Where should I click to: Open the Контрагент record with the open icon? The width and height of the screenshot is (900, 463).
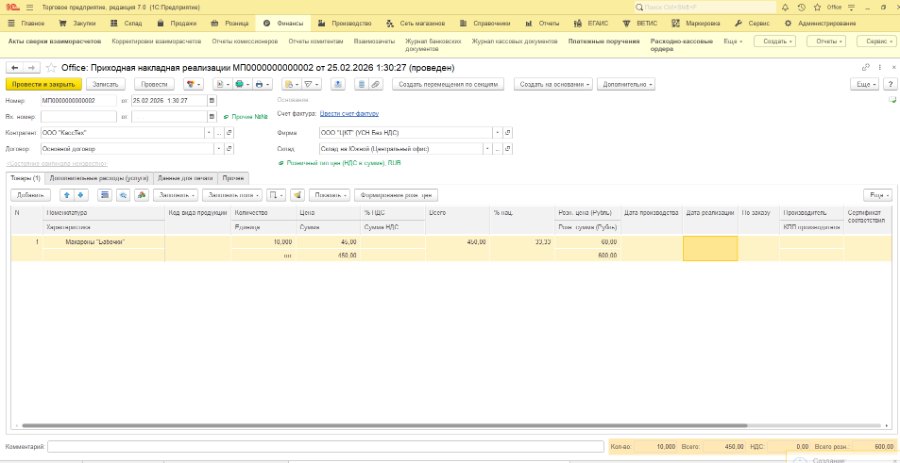(x=229, y=133)
